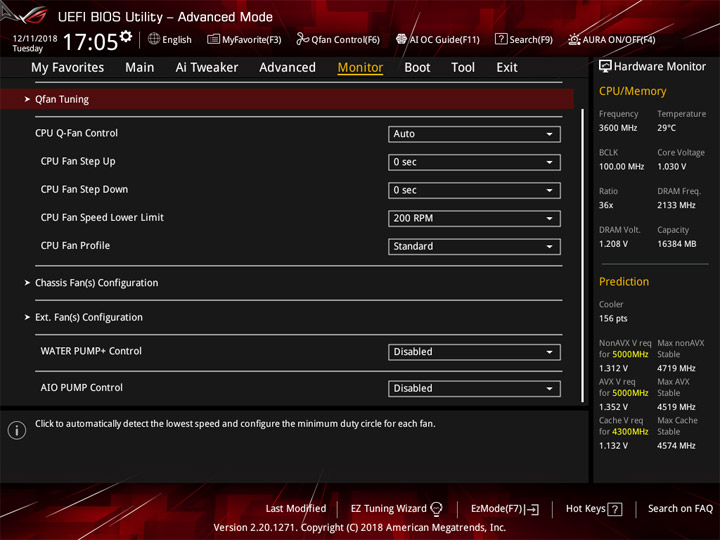720x540 pixels.
Task: Click the 4719 MHz Max nonAVX value
Action: (x=676, y=368)
